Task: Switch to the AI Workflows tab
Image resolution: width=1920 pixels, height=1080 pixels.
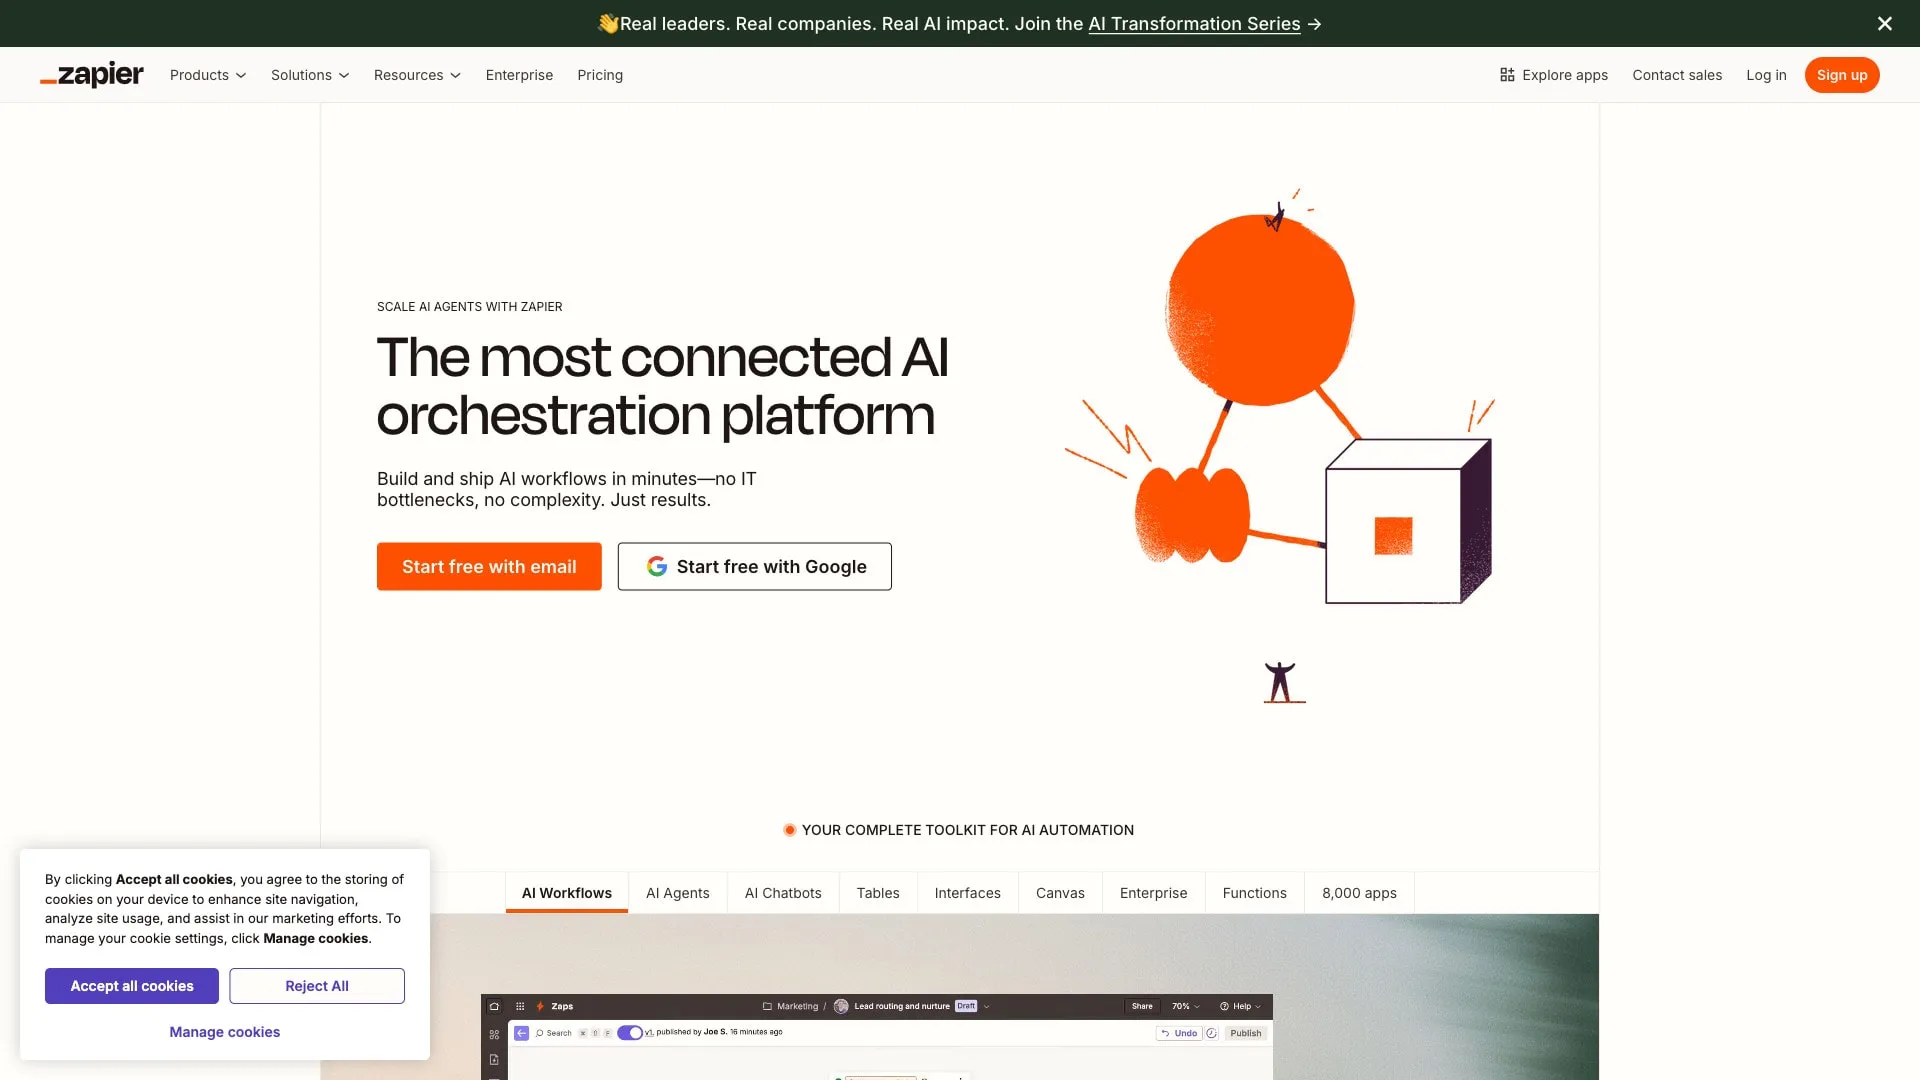Action: pyautogui.click(x=567, y=893)
